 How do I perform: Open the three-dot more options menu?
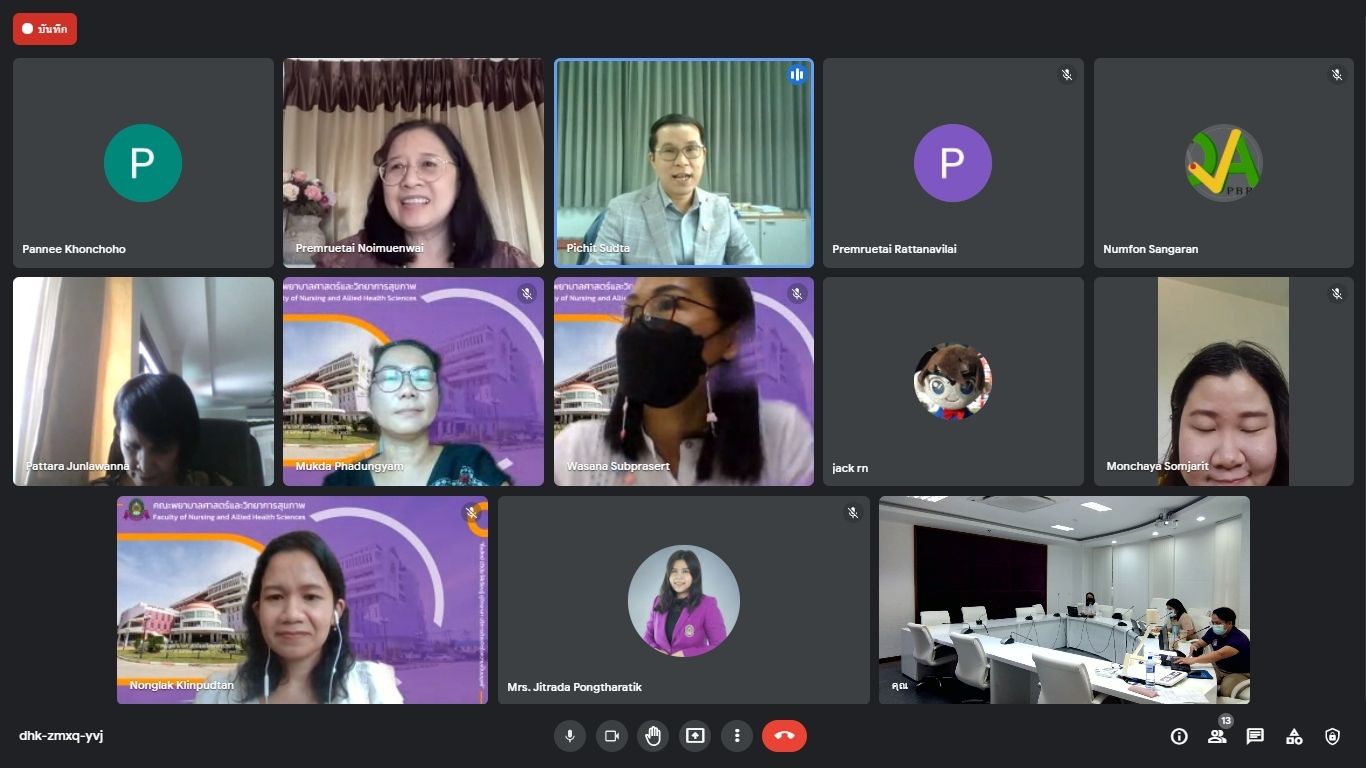(737, 736)
